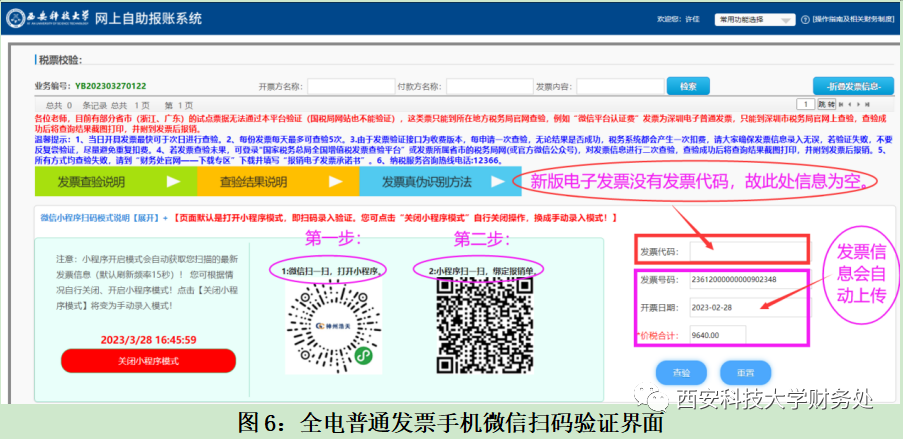The height and width of the screenshot is (439, 903).
Task: Open 操作指南及相关财务制度 link
Action: click(853, 20)
